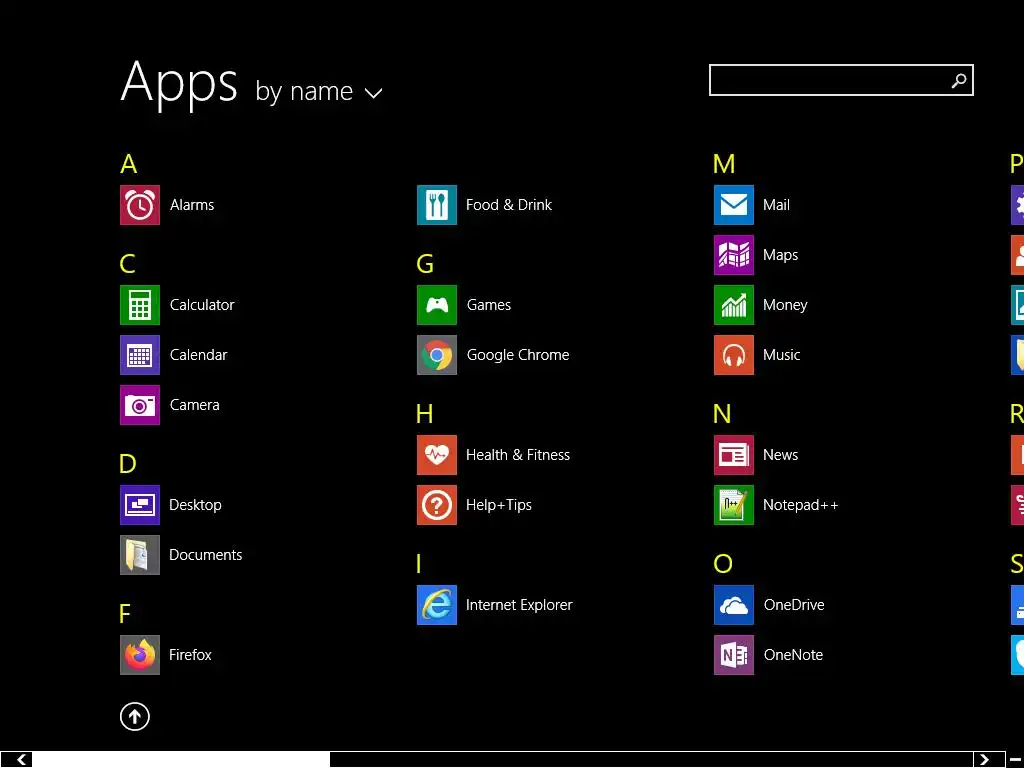Image resolution: width=1024 pixels, height=768 pixels.
Task: Click the 'Notepad++' label text
Action: (x=801, y=505)
